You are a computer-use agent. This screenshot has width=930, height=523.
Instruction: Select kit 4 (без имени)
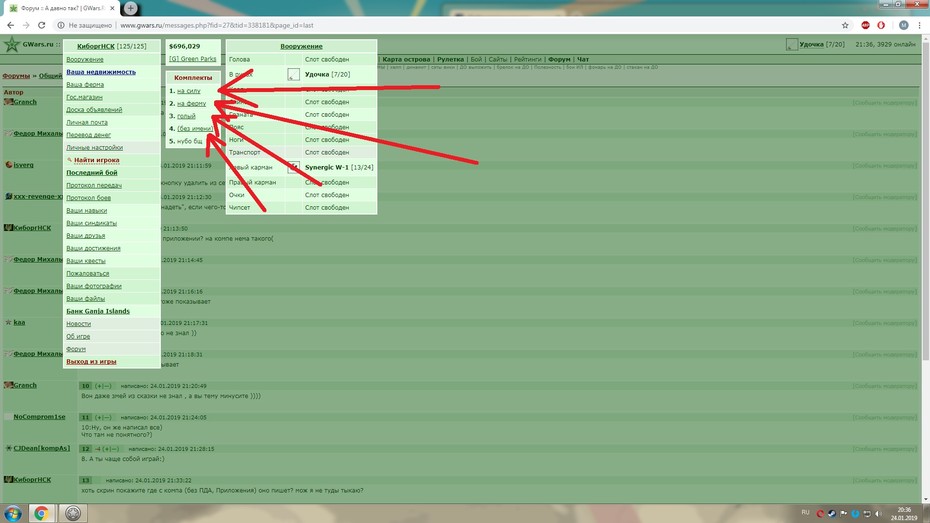click(x=195, y=129)
